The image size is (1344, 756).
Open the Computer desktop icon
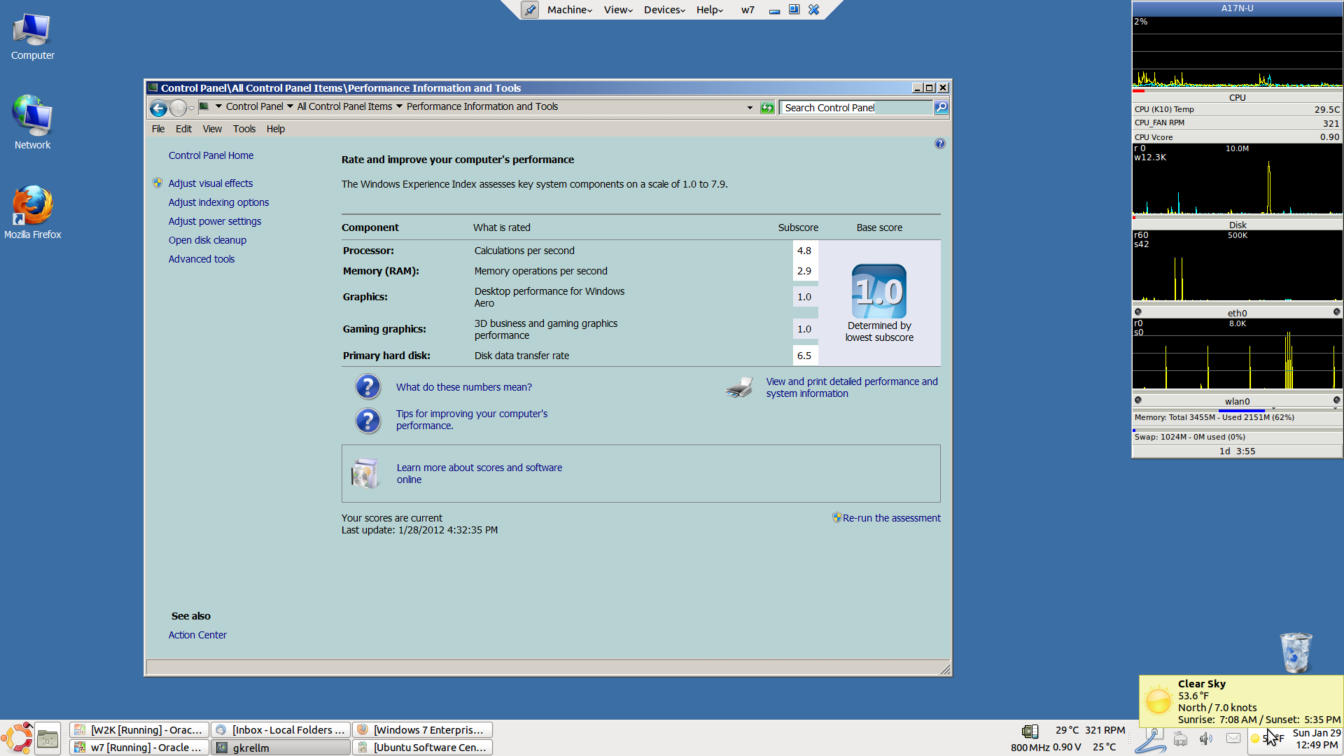[32, 36]
